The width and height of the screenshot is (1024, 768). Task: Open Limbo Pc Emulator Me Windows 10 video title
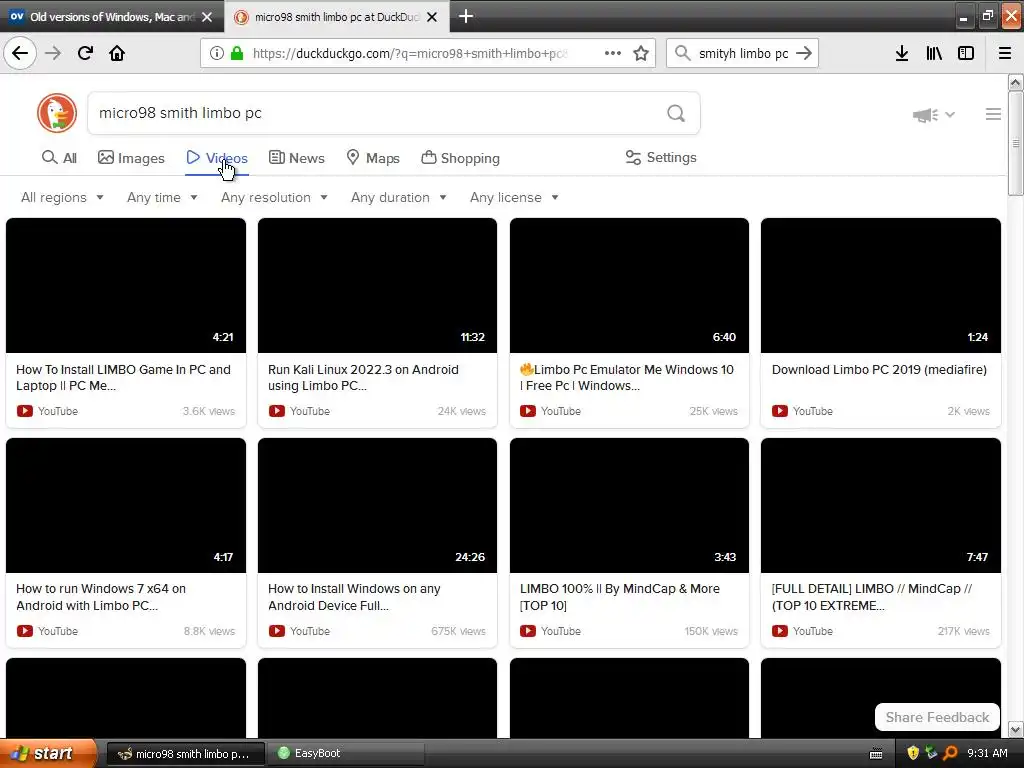(x=627, y=377)
